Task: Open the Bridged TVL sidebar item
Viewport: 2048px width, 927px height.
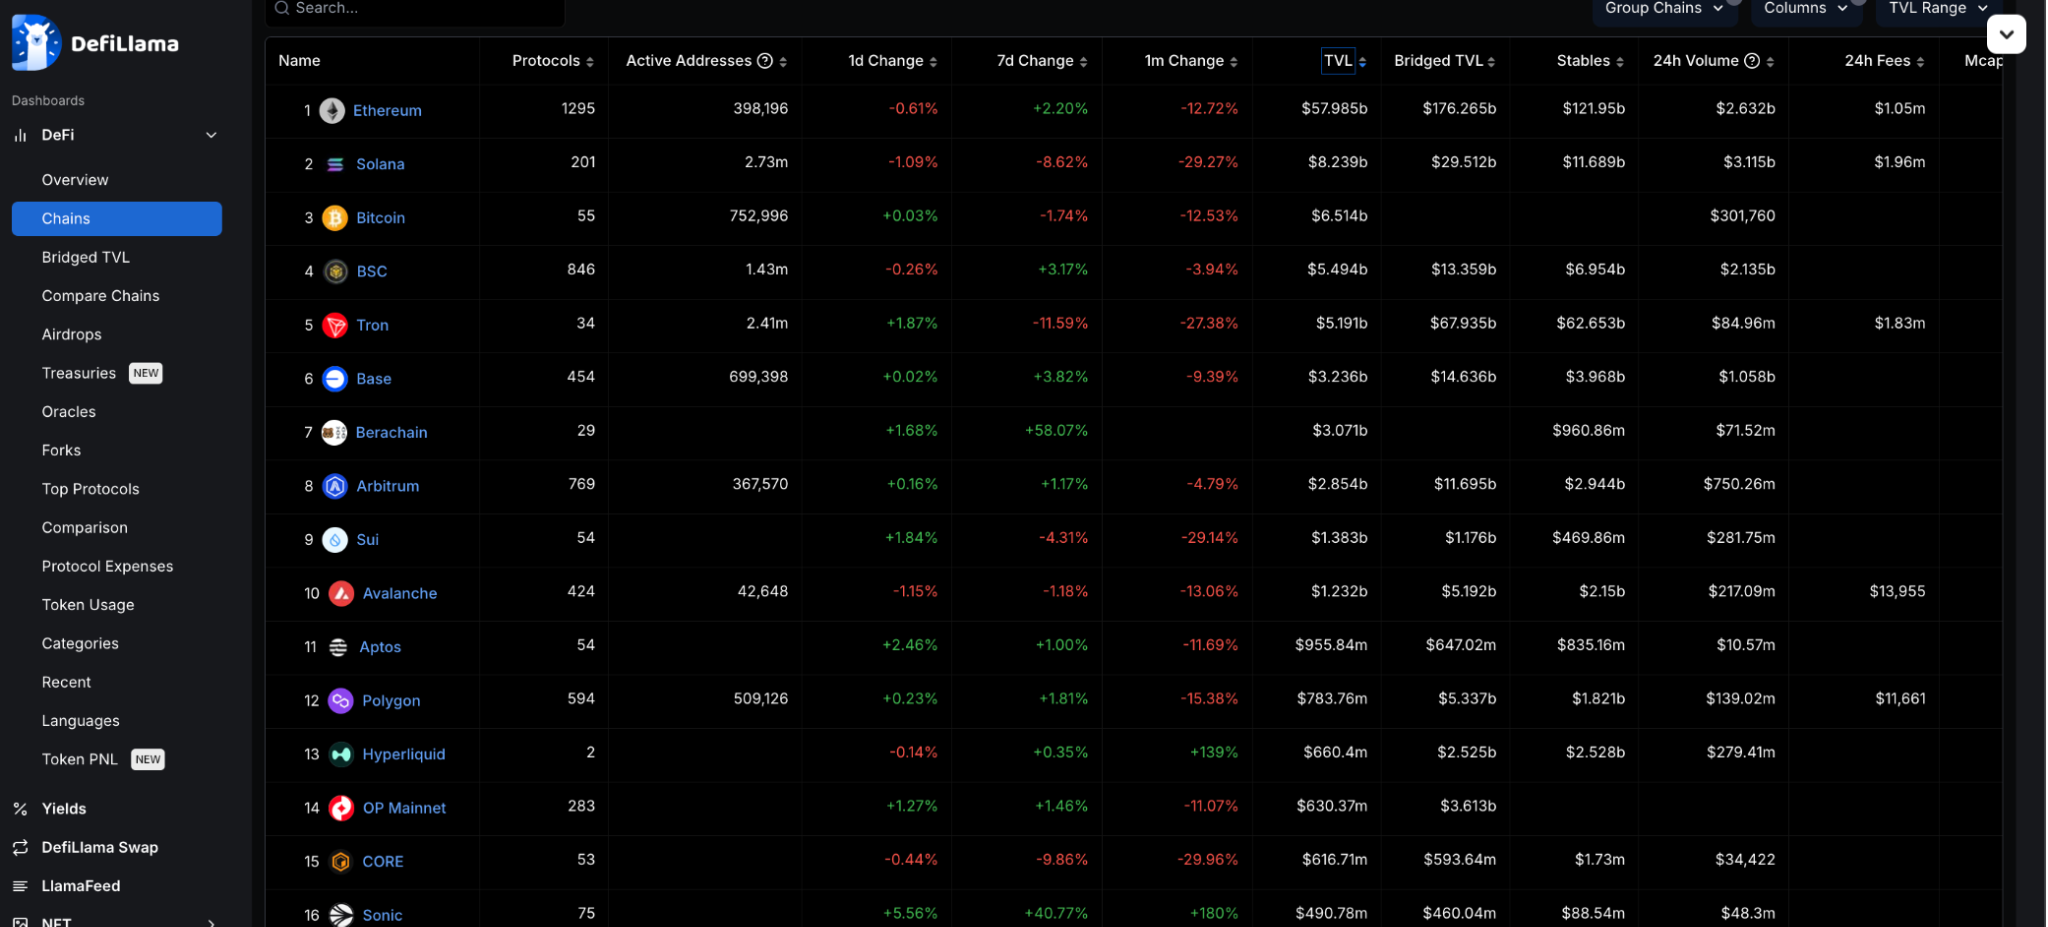Action: 86,257
